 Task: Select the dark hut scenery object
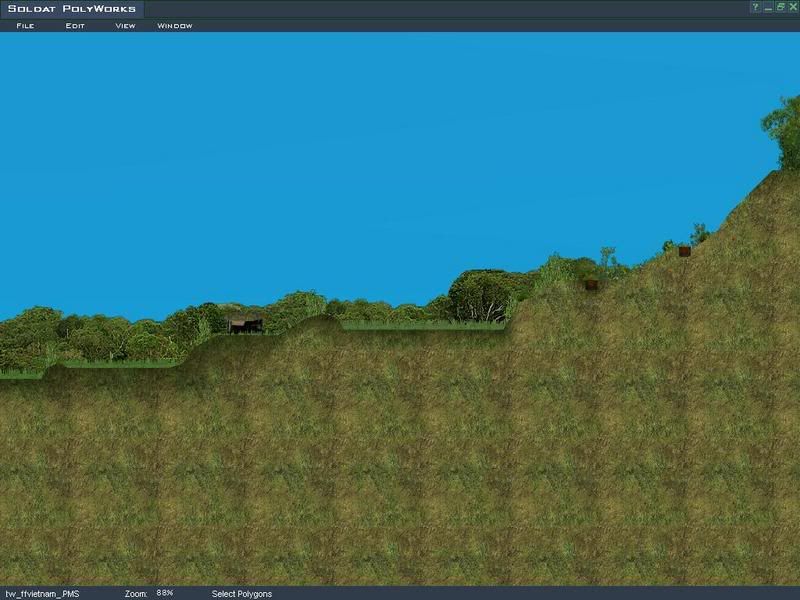[245, 325]
